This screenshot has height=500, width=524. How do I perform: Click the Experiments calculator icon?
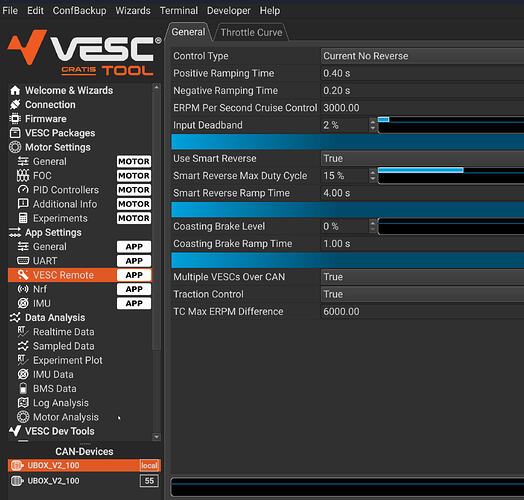[x=23, y=218]
